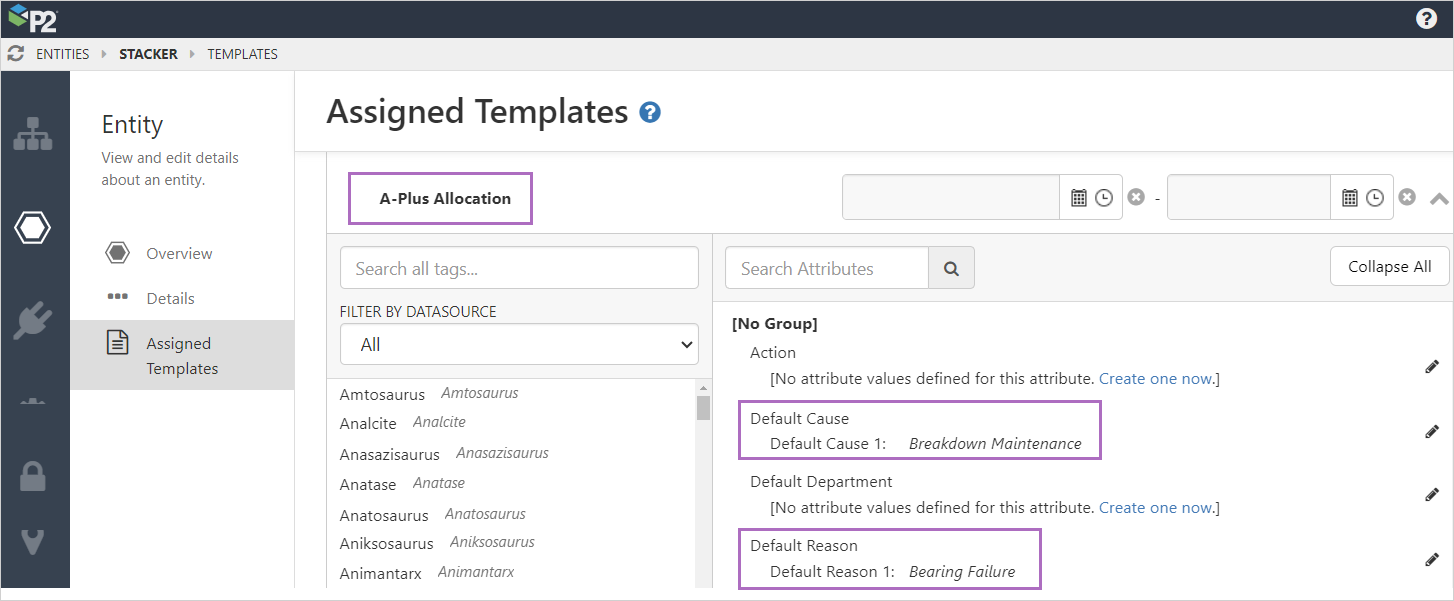Go to the Overview section
Image resolution: width=1454 pixels, height=601 pixels.
coord(179,254)
